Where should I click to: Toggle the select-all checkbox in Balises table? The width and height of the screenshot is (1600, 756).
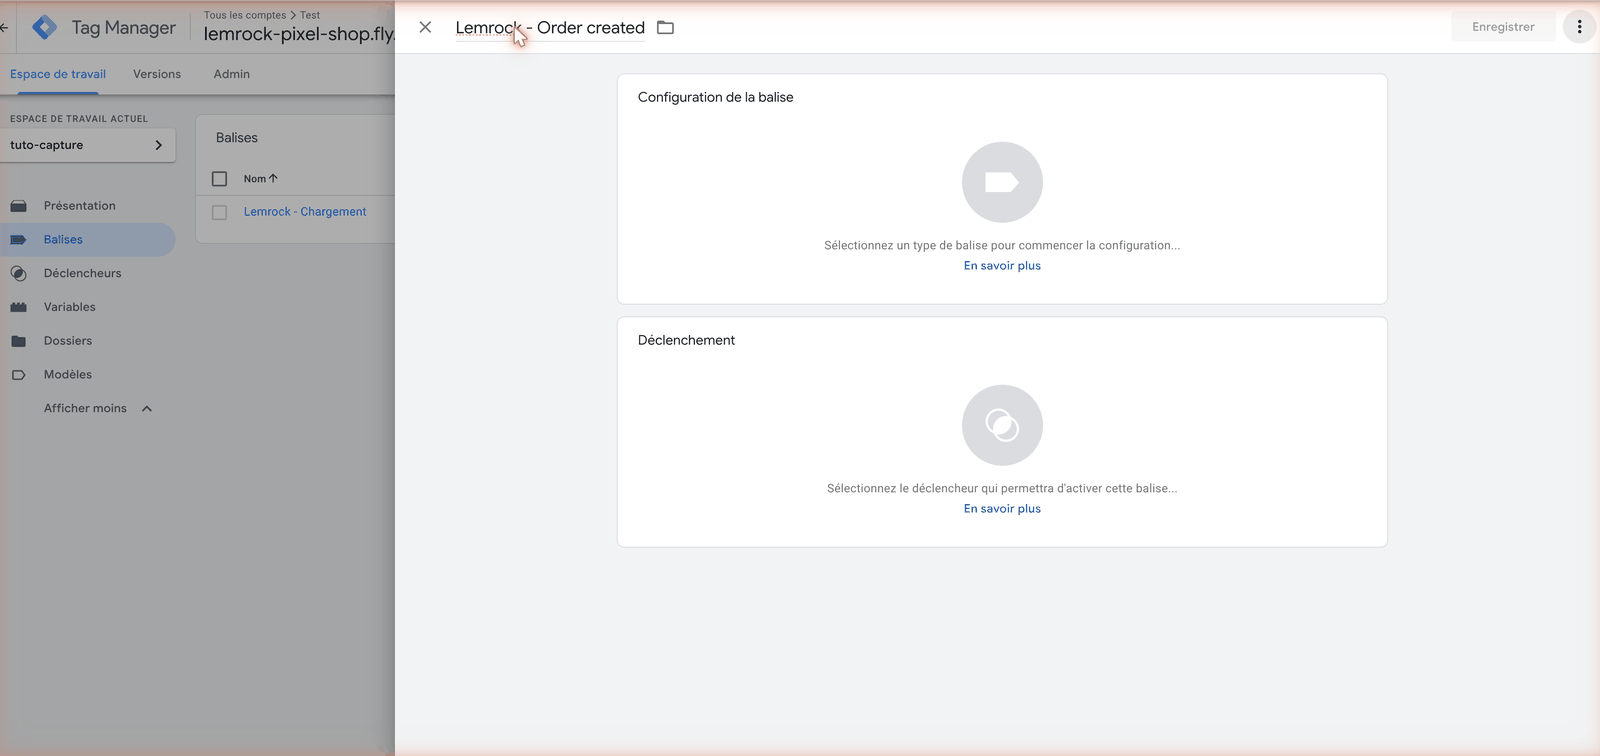click(219, 179)
